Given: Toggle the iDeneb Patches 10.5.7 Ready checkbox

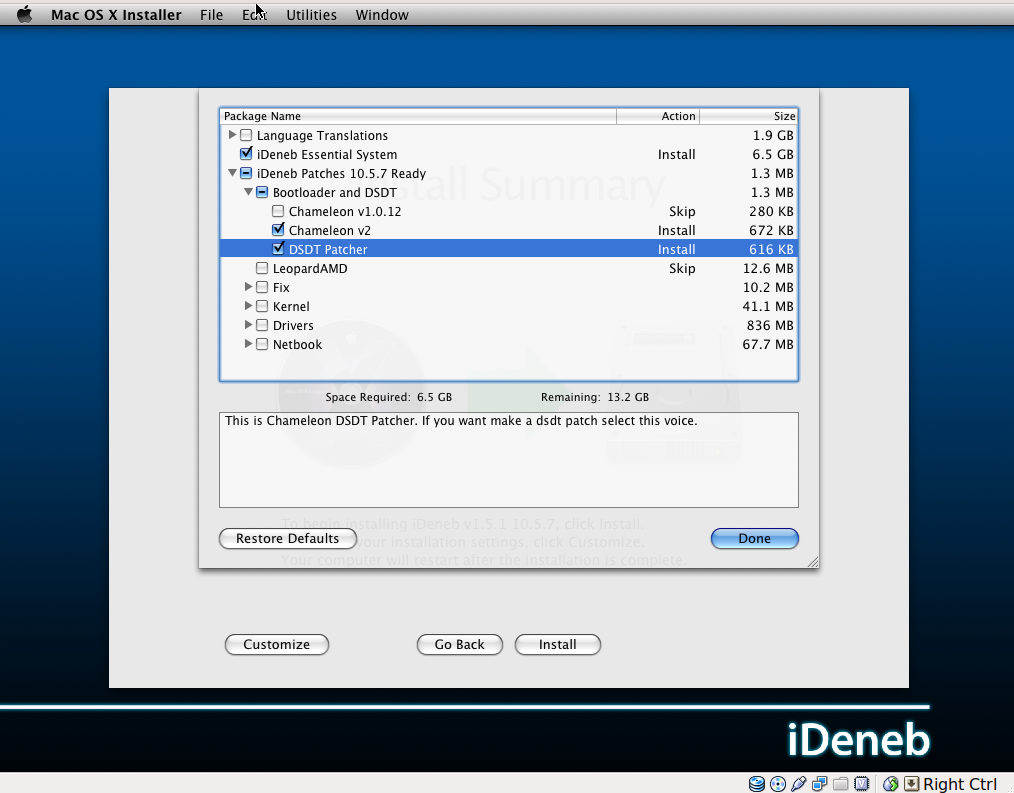Looking at the screenshot, I should [246, 173].
